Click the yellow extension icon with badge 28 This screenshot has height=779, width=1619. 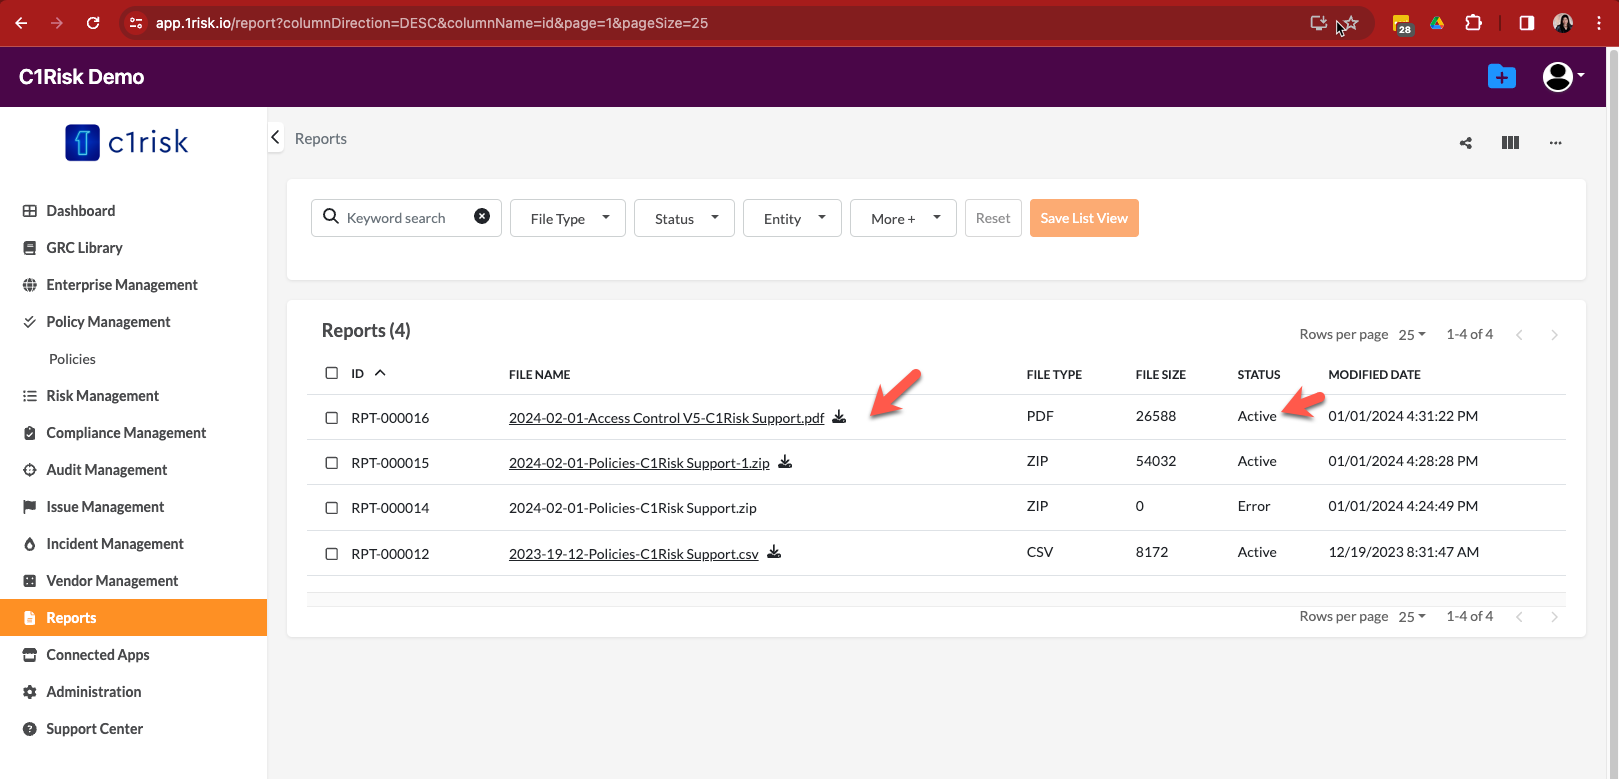[x=1402, y=24]
